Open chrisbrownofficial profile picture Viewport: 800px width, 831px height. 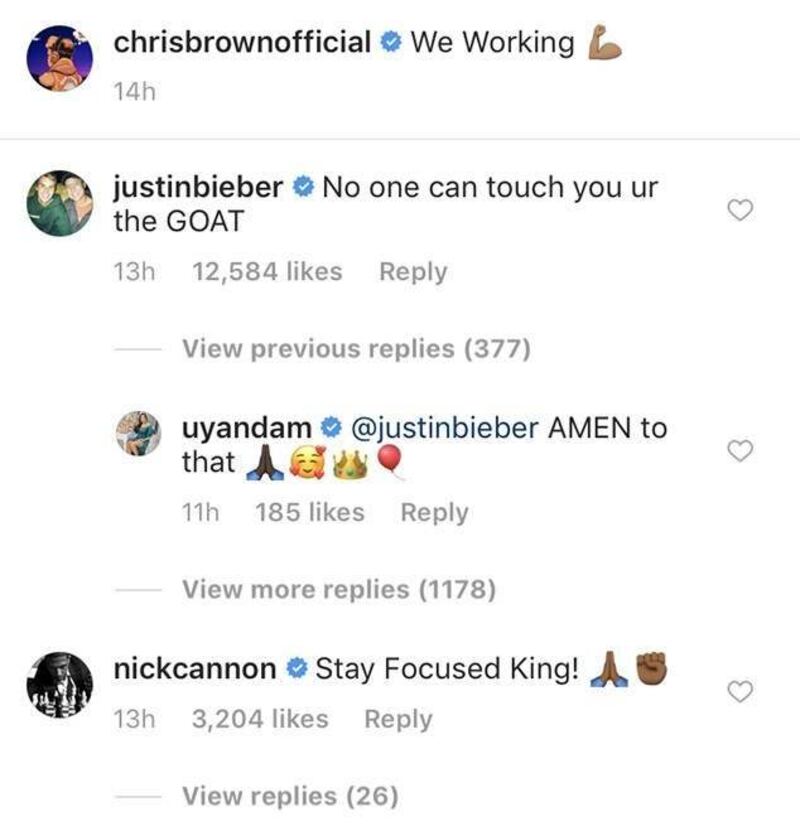click(60, 58)
